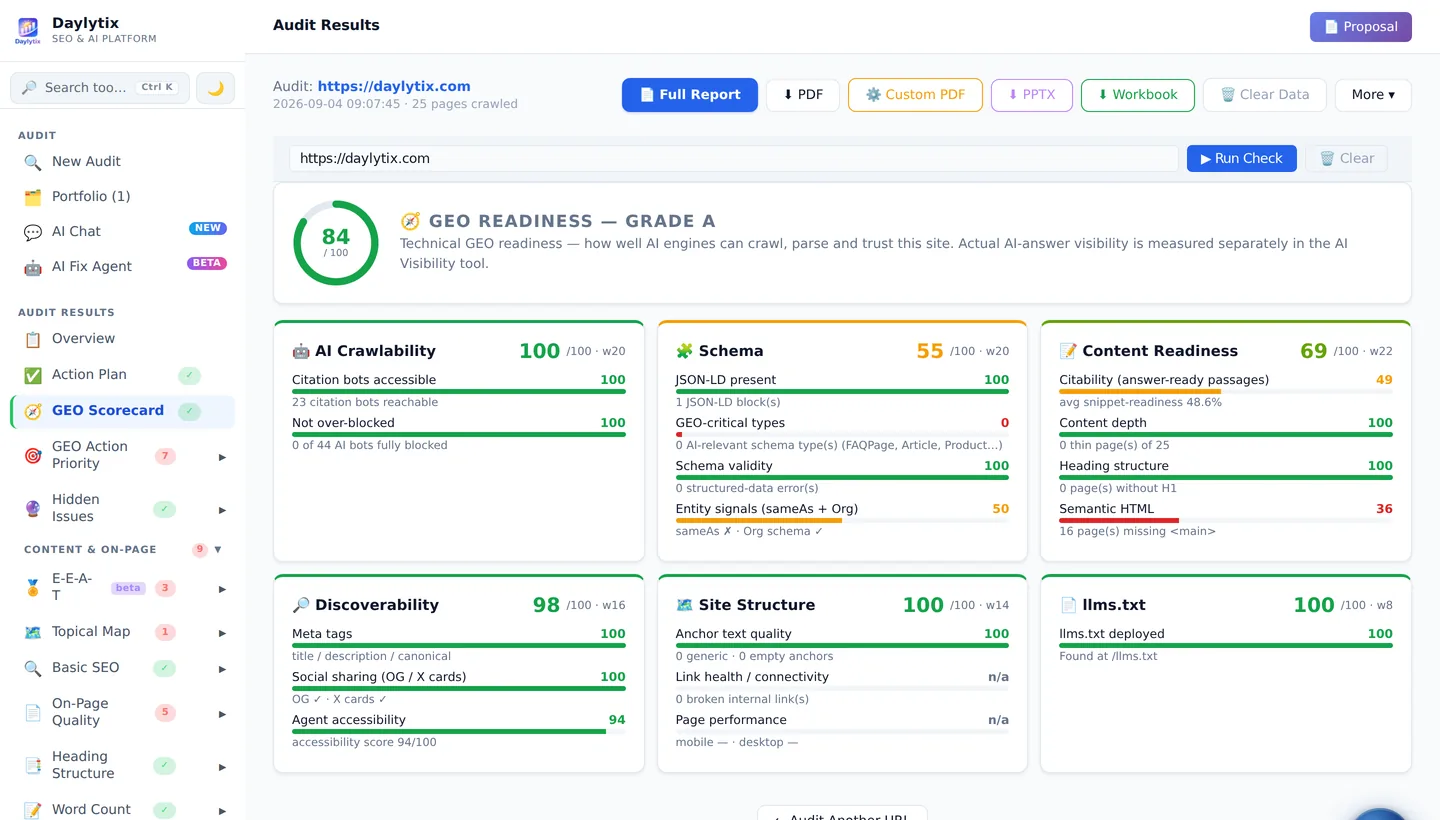Open AI Chat sidebar item
This screenshot has width=1440, height=820.
(122, 232)
